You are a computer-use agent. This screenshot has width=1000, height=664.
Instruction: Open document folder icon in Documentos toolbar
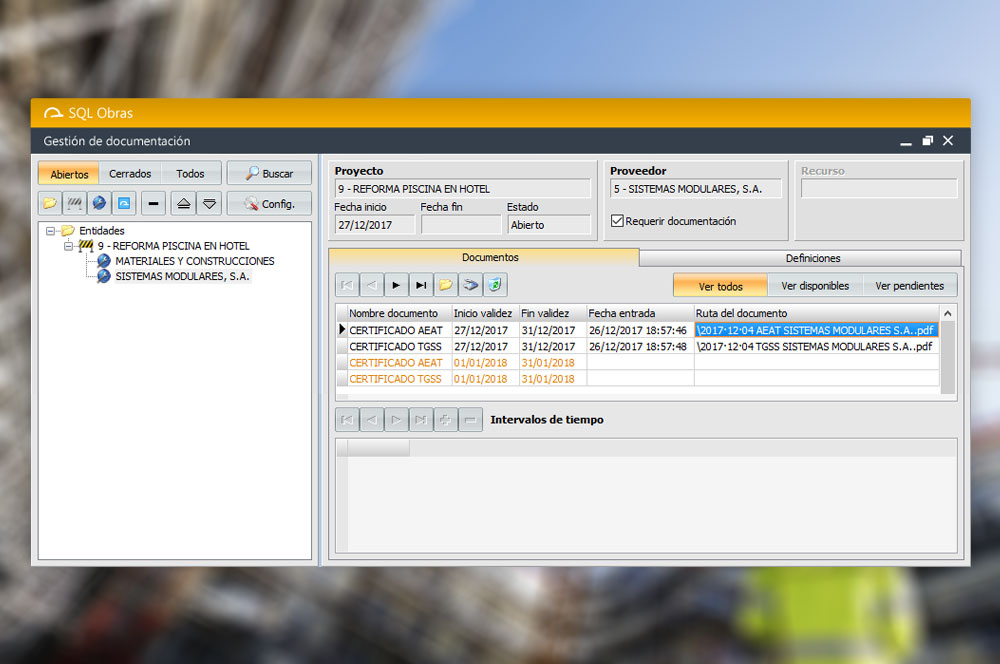point(446,285)
